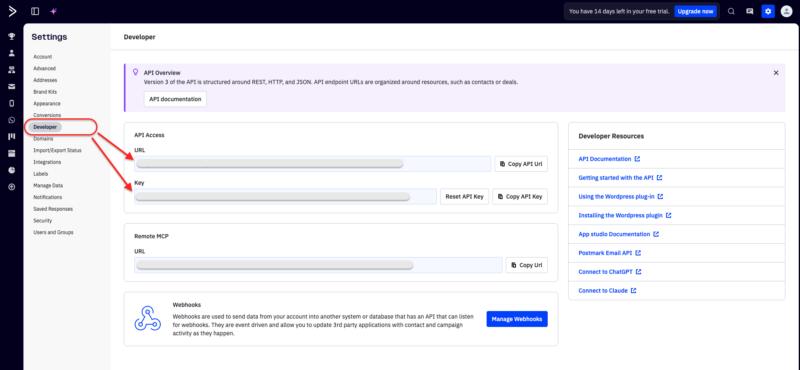Select Appearance in Settings menu
The image size is (800, 370).
coord(47,104)
